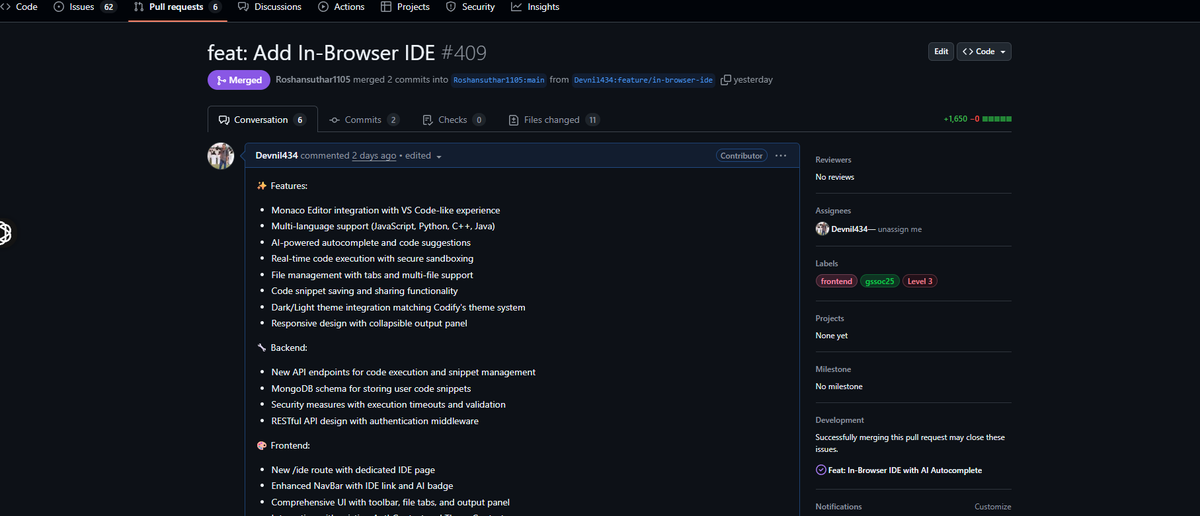Viewport: 1200px width, 516px height.
Task: Open base branch Roshansuthar1105:main link
Action: (498, 80)
